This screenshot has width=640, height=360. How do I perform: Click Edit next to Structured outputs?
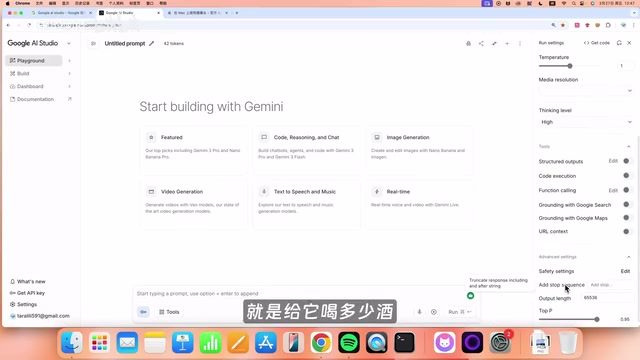613,161
